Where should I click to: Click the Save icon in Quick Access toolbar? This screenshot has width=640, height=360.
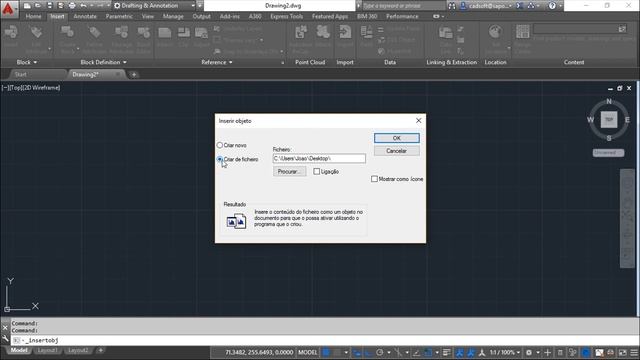click(49, 6)
